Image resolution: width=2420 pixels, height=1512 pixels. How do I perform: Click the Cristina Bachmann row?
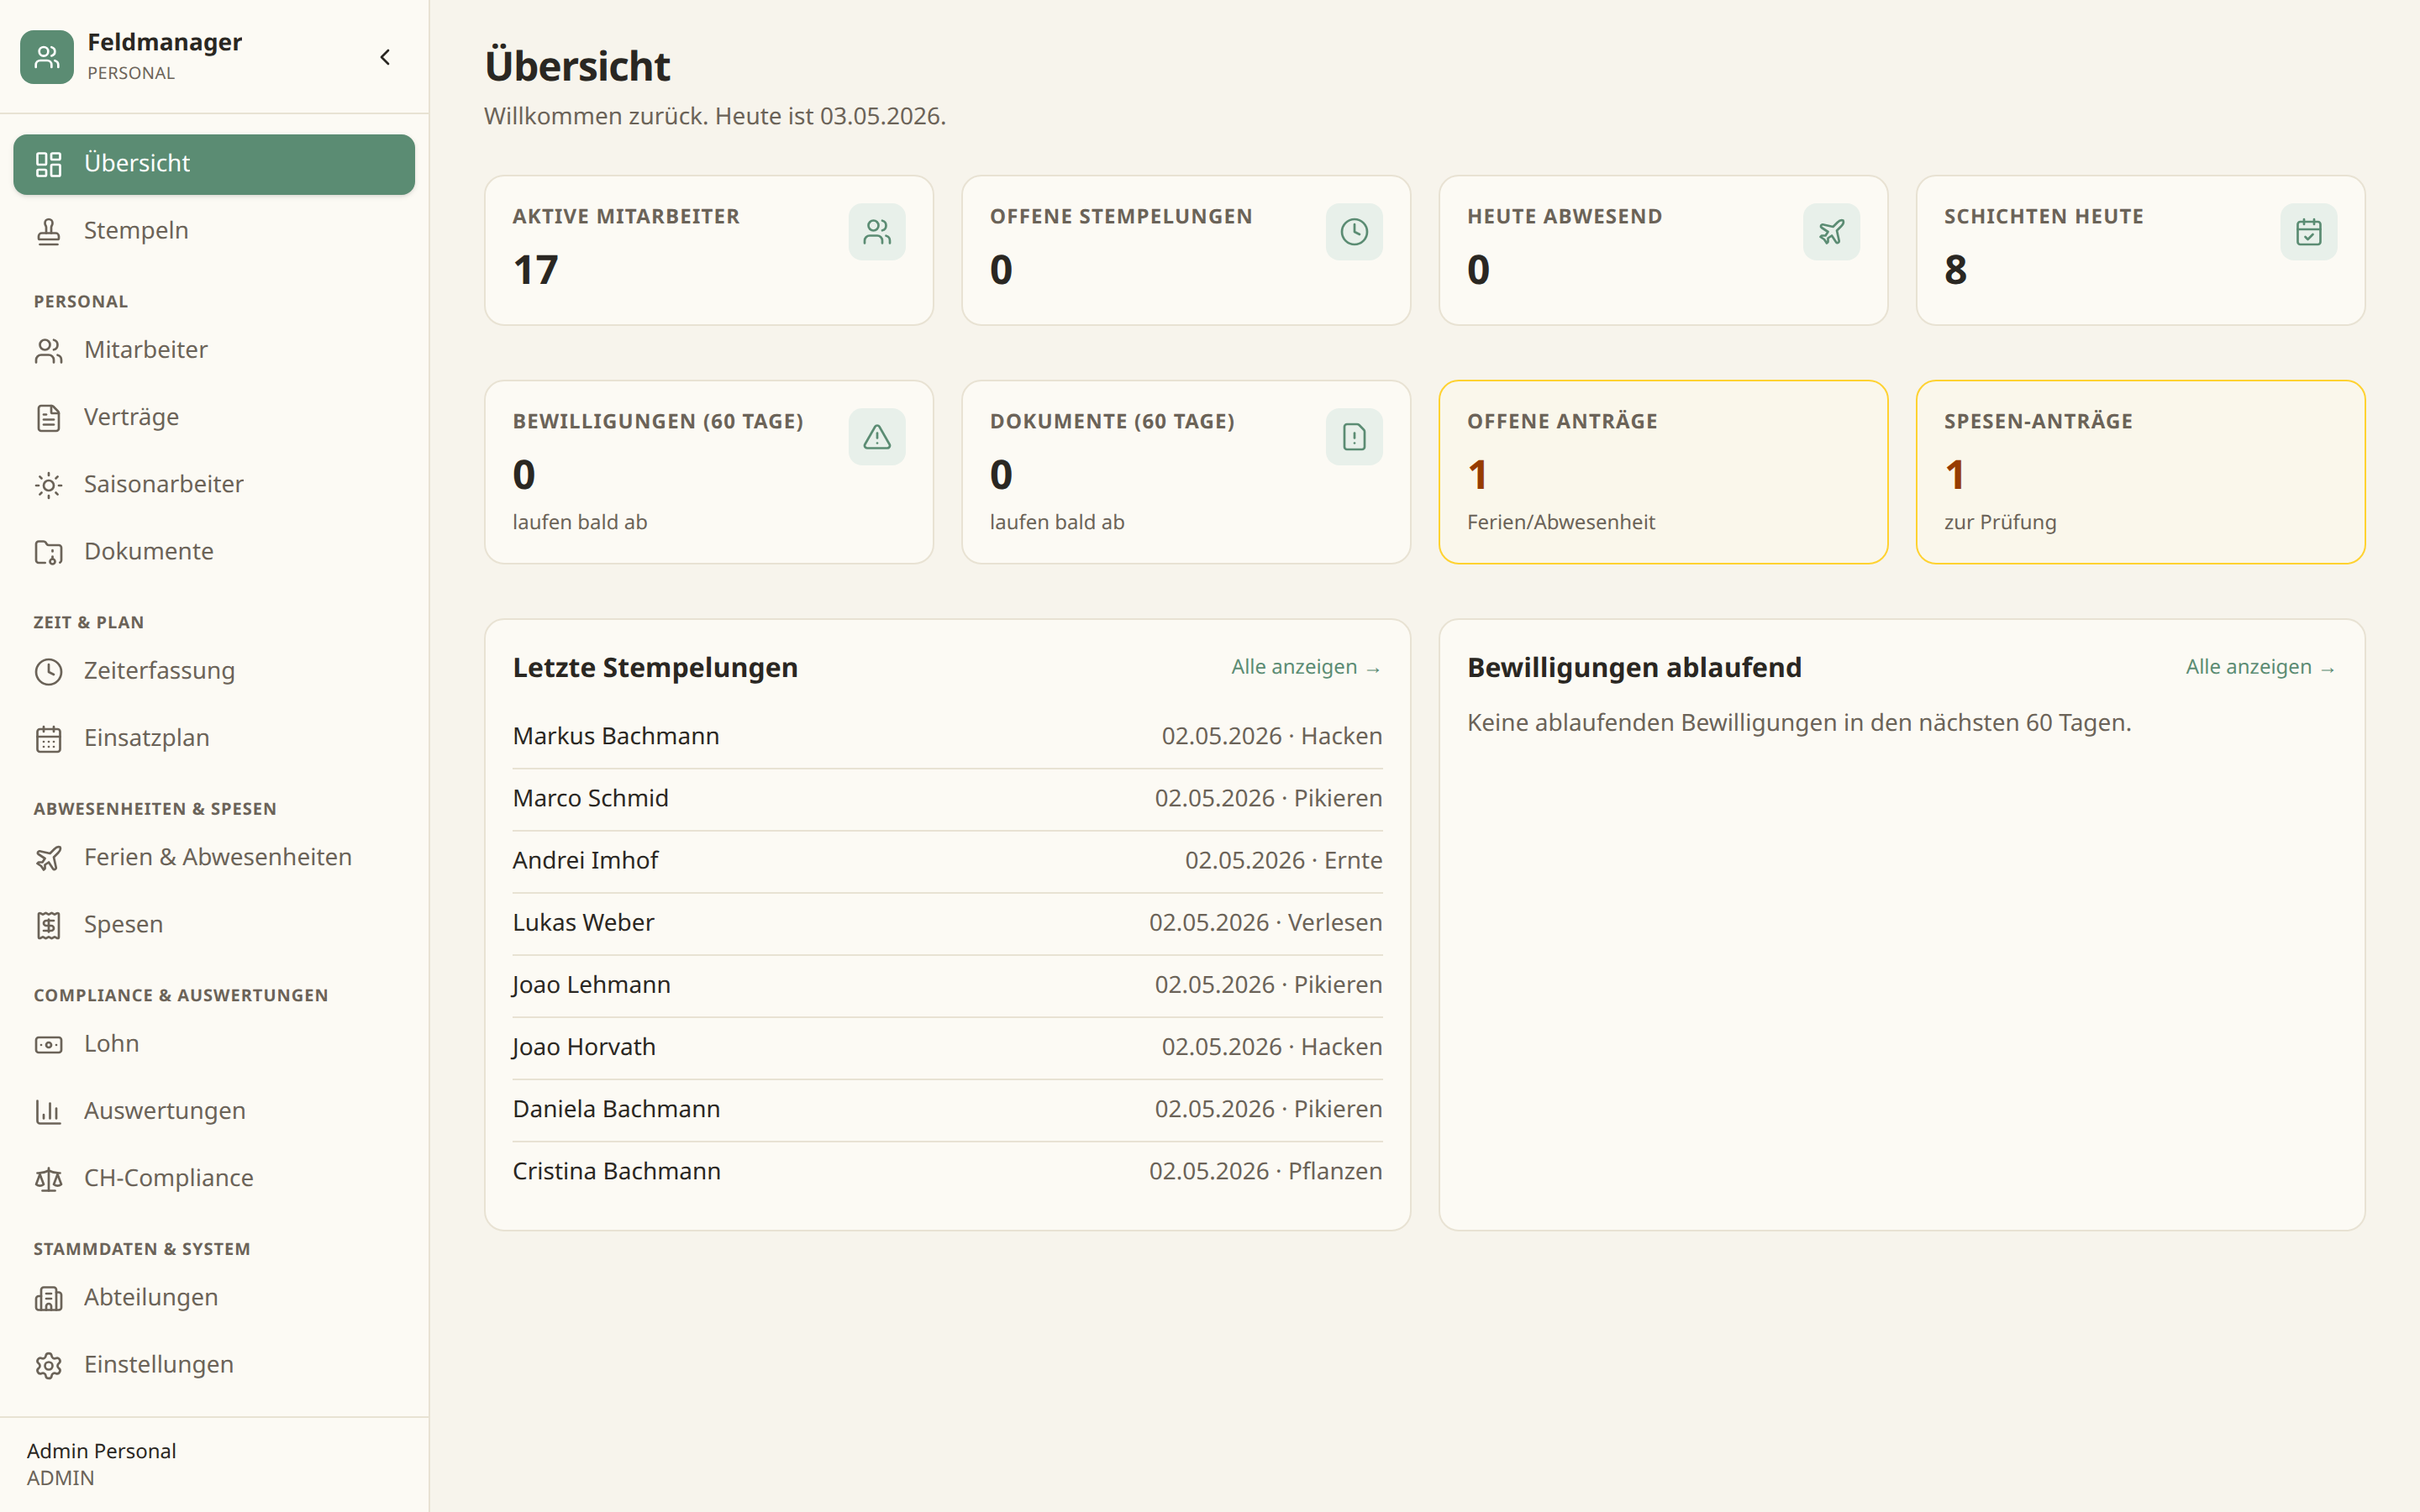click(947, 1172)
